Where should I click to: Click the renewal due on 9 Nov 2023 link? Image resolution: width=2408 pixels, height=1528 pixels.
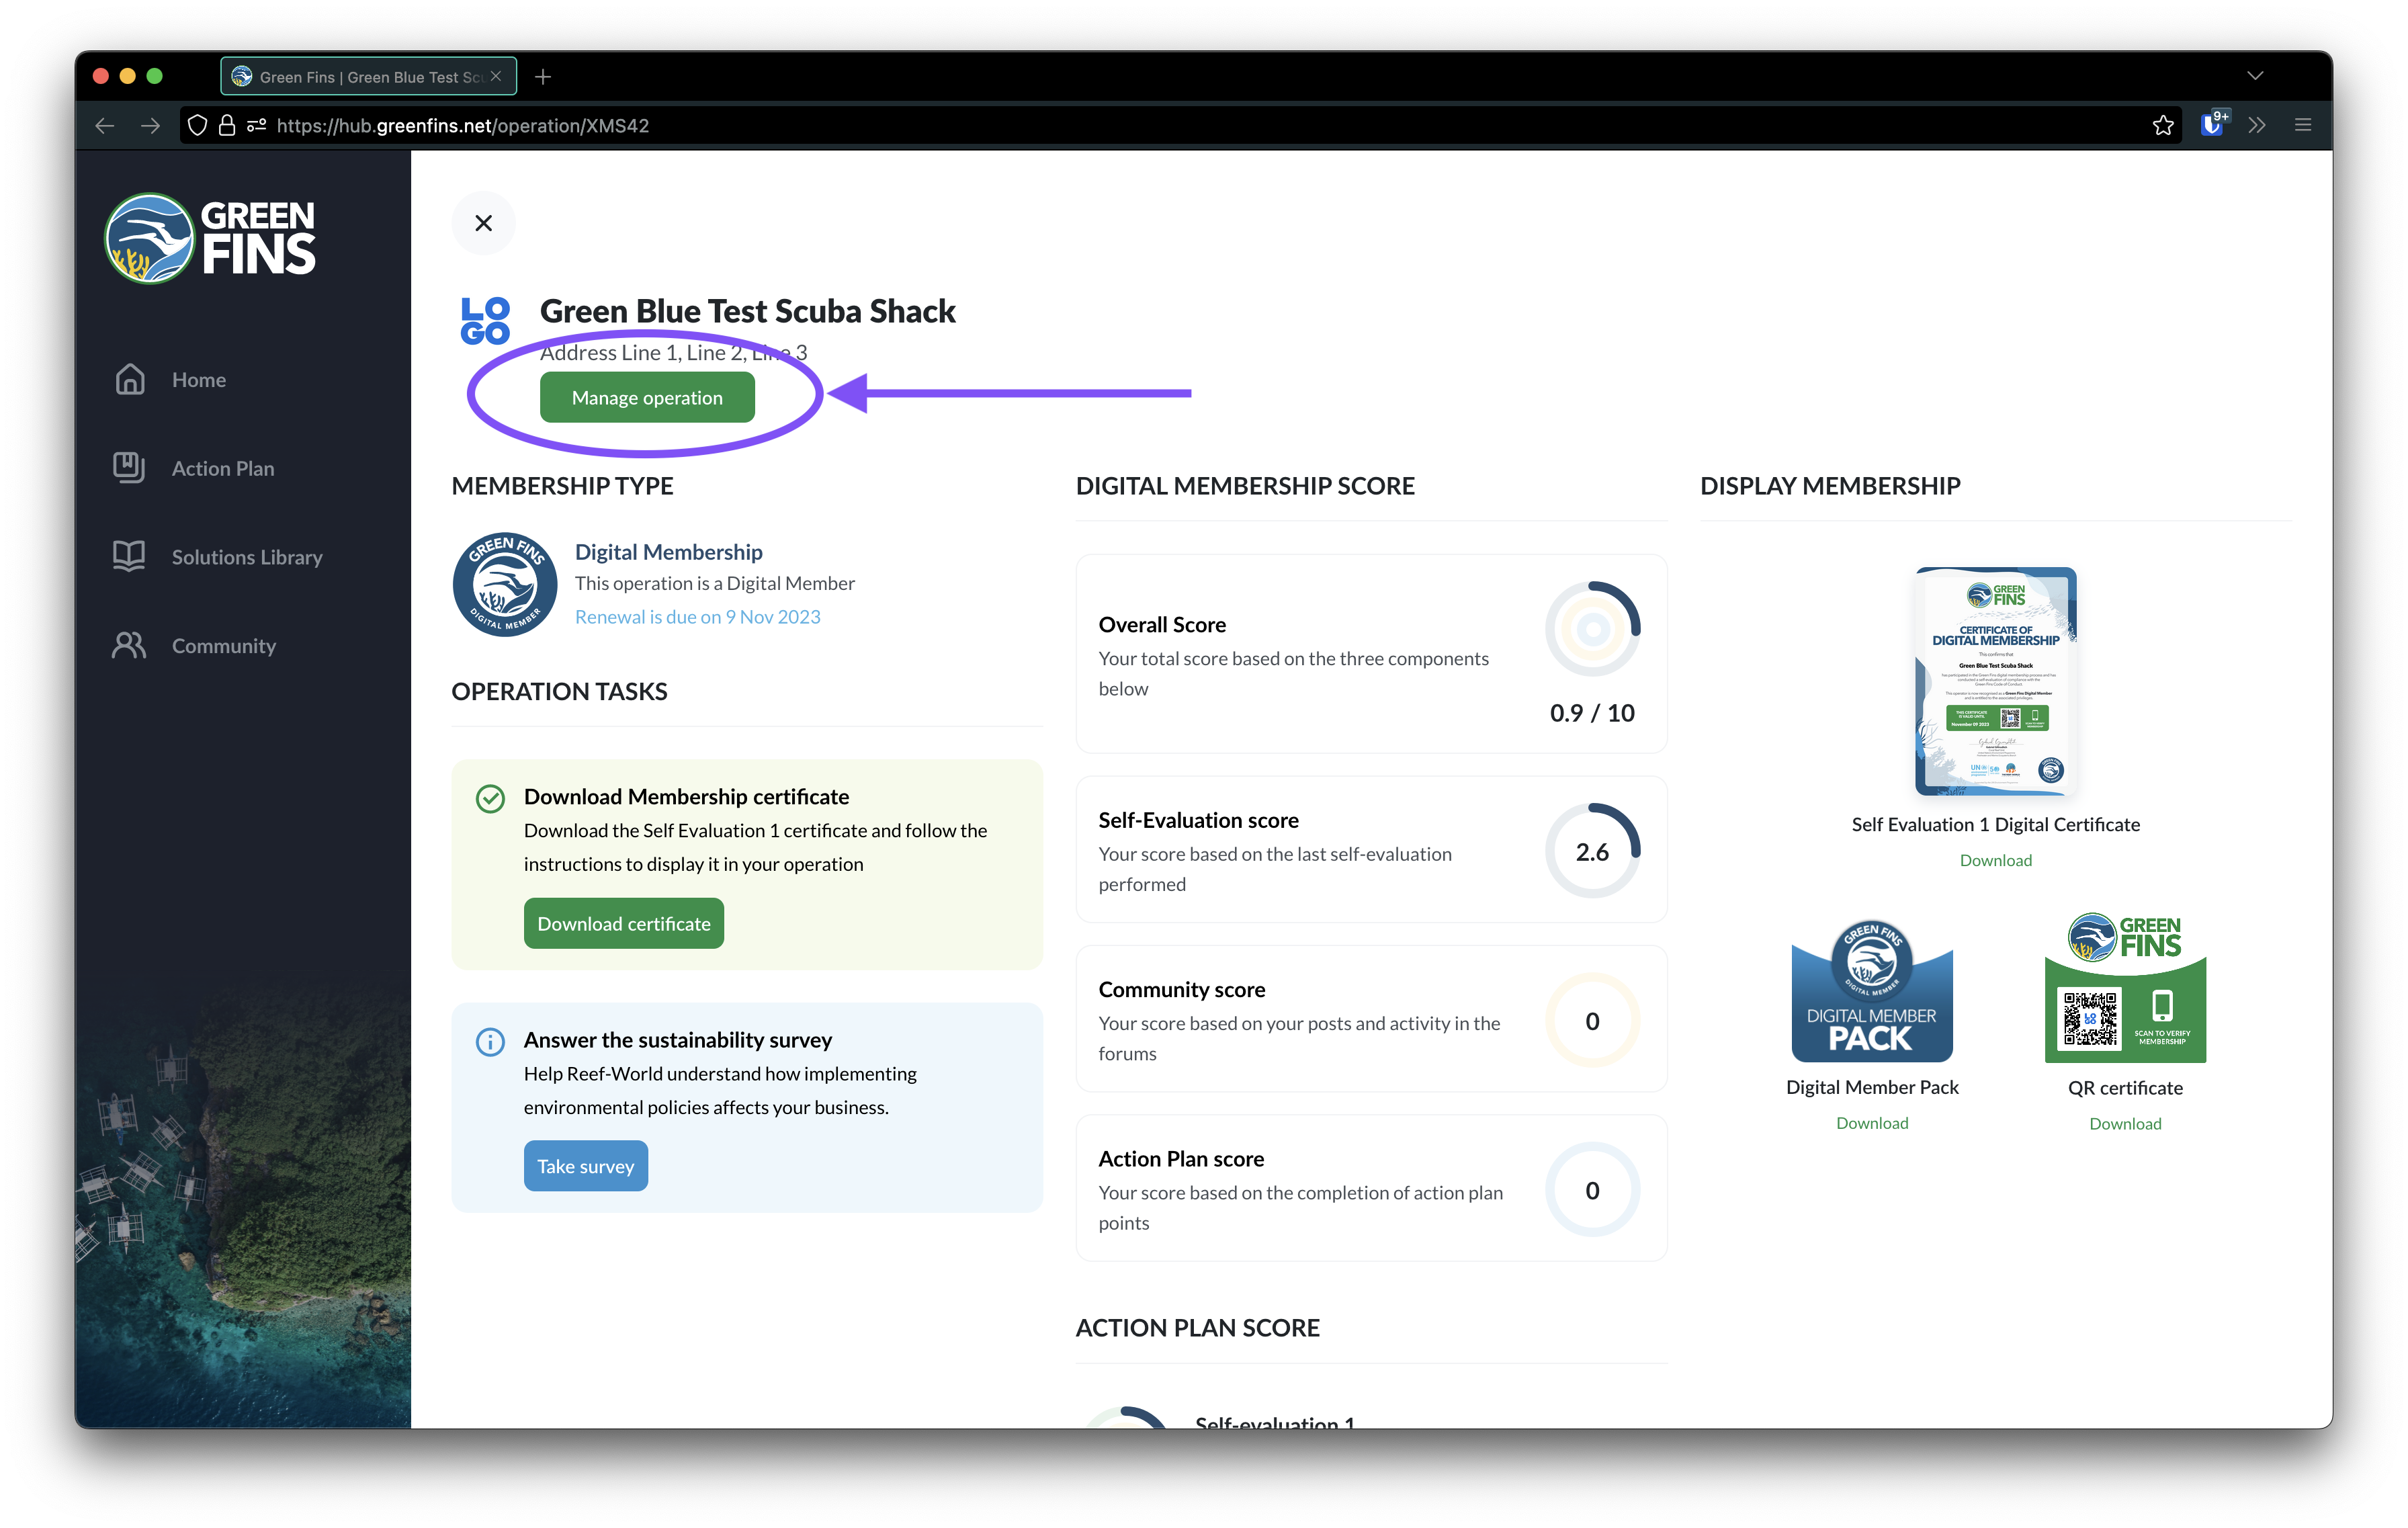pyautogui.click(x=697, y=617)
